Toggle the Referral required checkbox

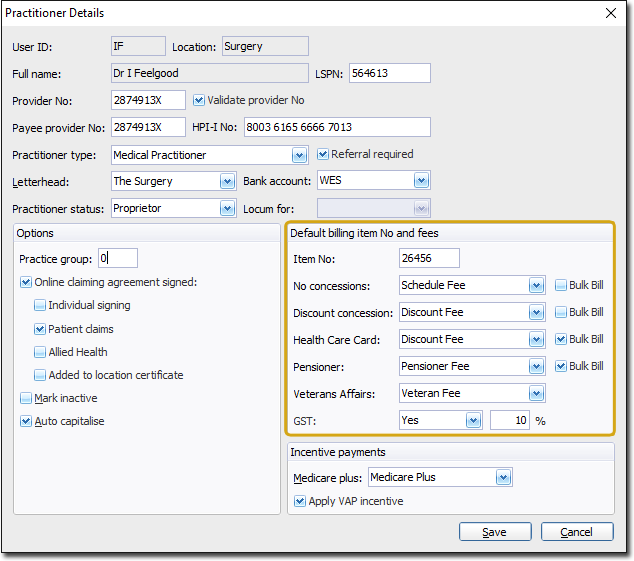pos(323,154)
